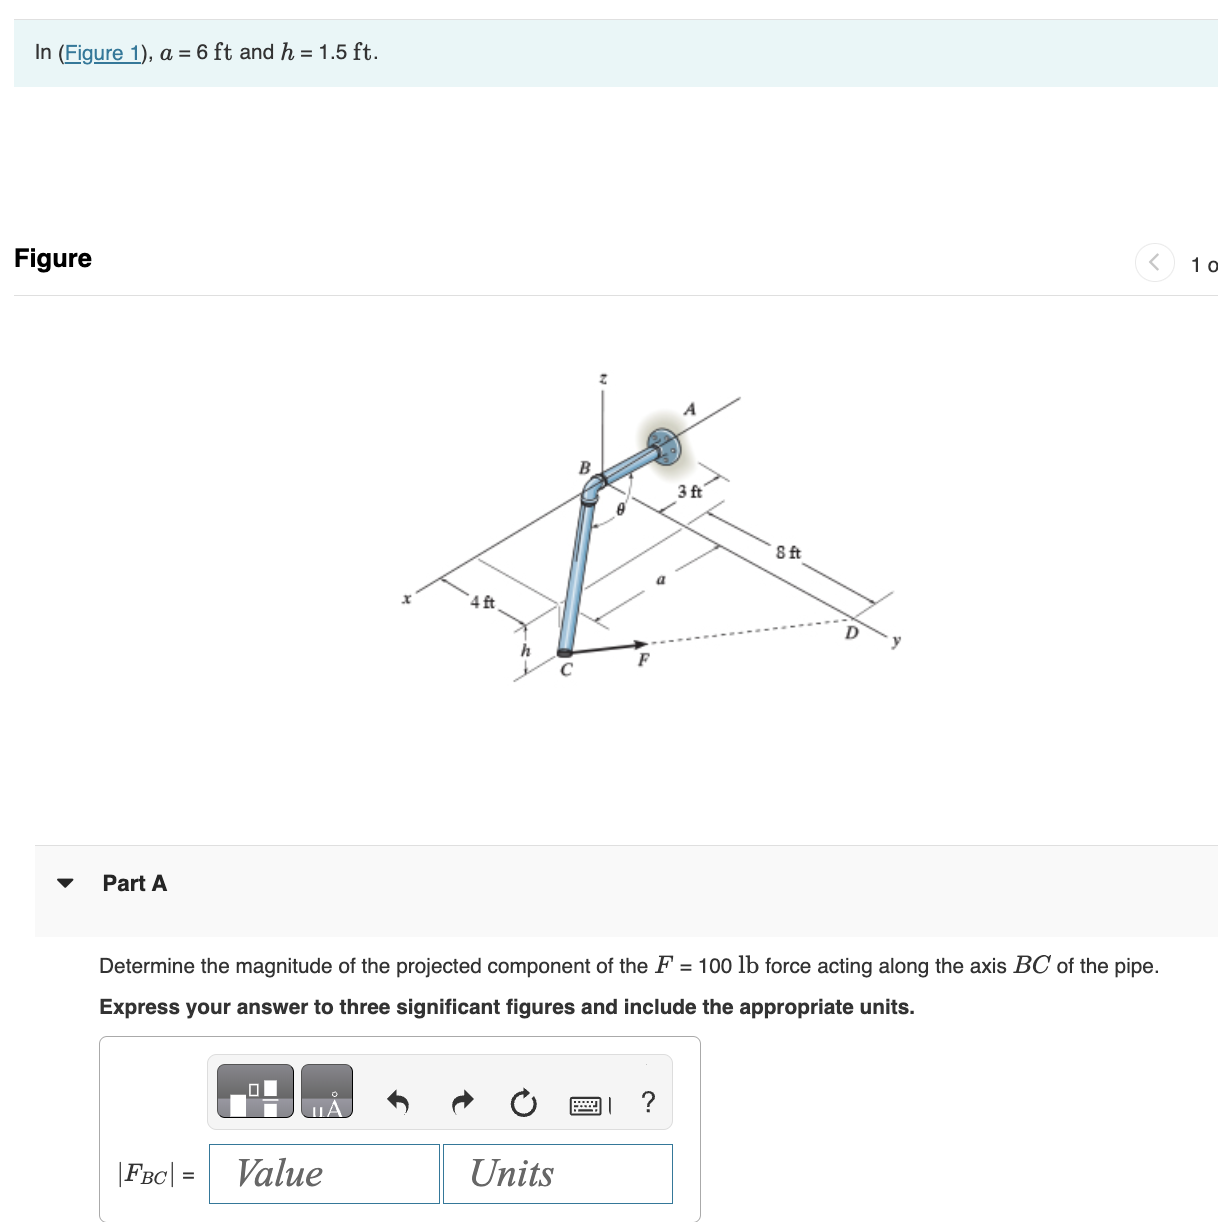Image resolution: width=1218 pixels, height=1222 pixels.
Task: Click the angle theta label
Action: coord(620,508)
